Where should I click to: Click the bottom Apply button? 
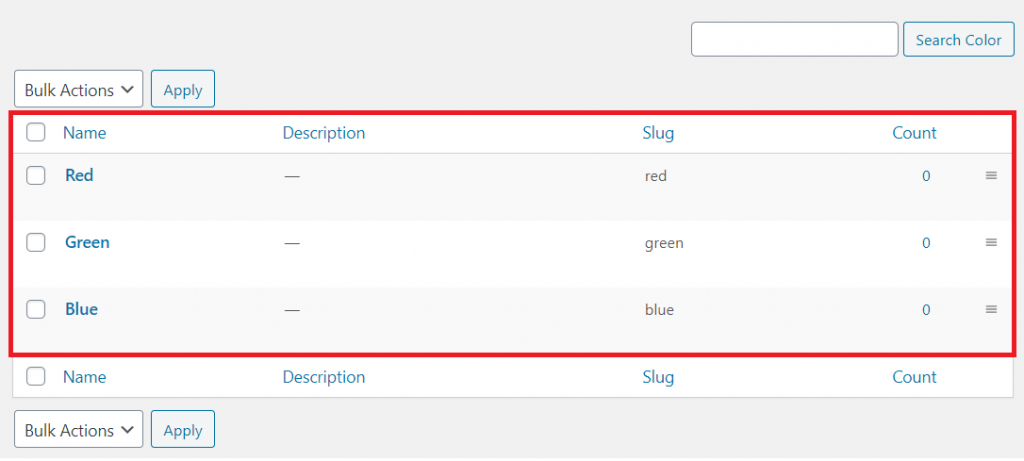pyautogui.click(x=183, y=429)
